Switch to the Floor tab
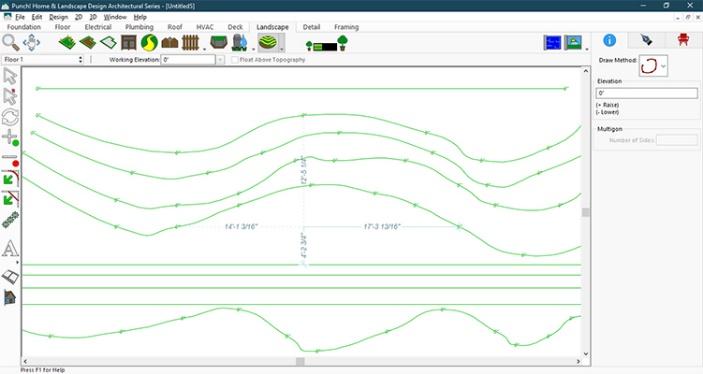Image resolution: width=703 pixels, height=374 pixels. pyautogui.click(x=62, y=27)
